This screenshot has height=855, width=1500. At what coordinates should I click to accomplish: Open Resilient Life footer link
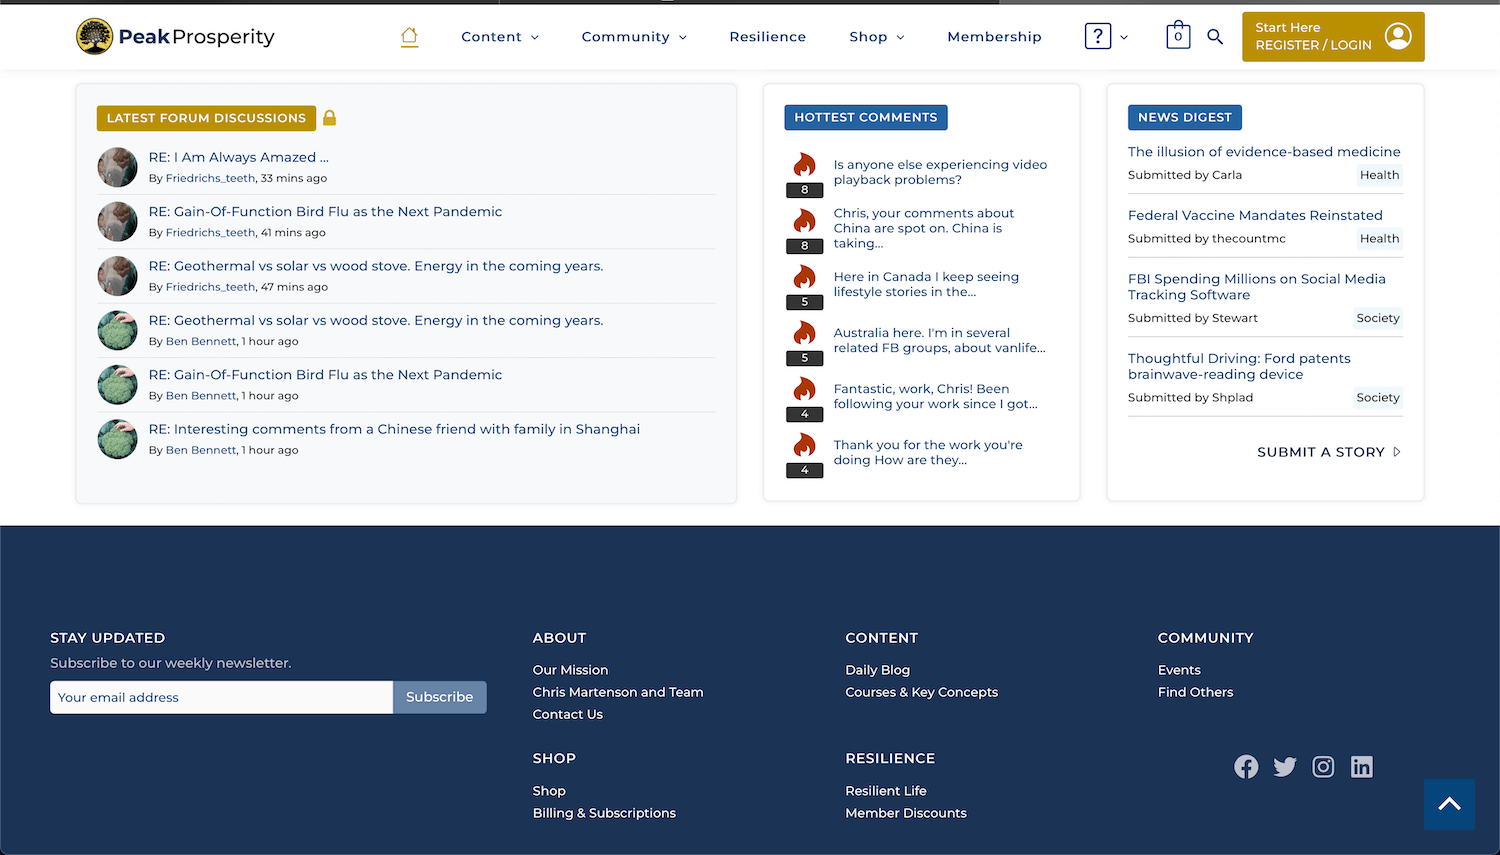coord(886,791)
